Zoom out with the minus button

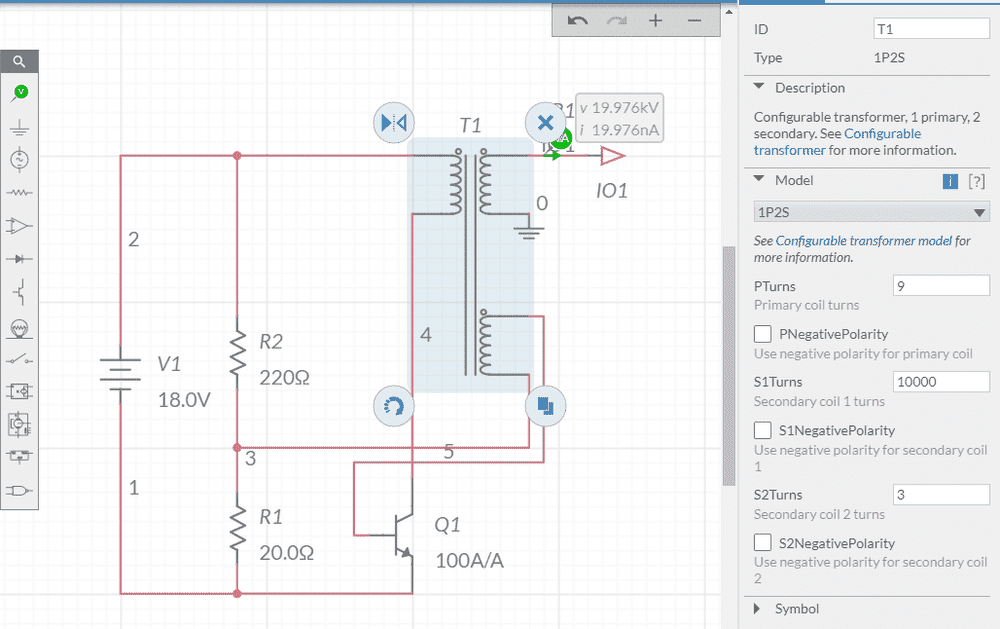(x=694, y=21)
